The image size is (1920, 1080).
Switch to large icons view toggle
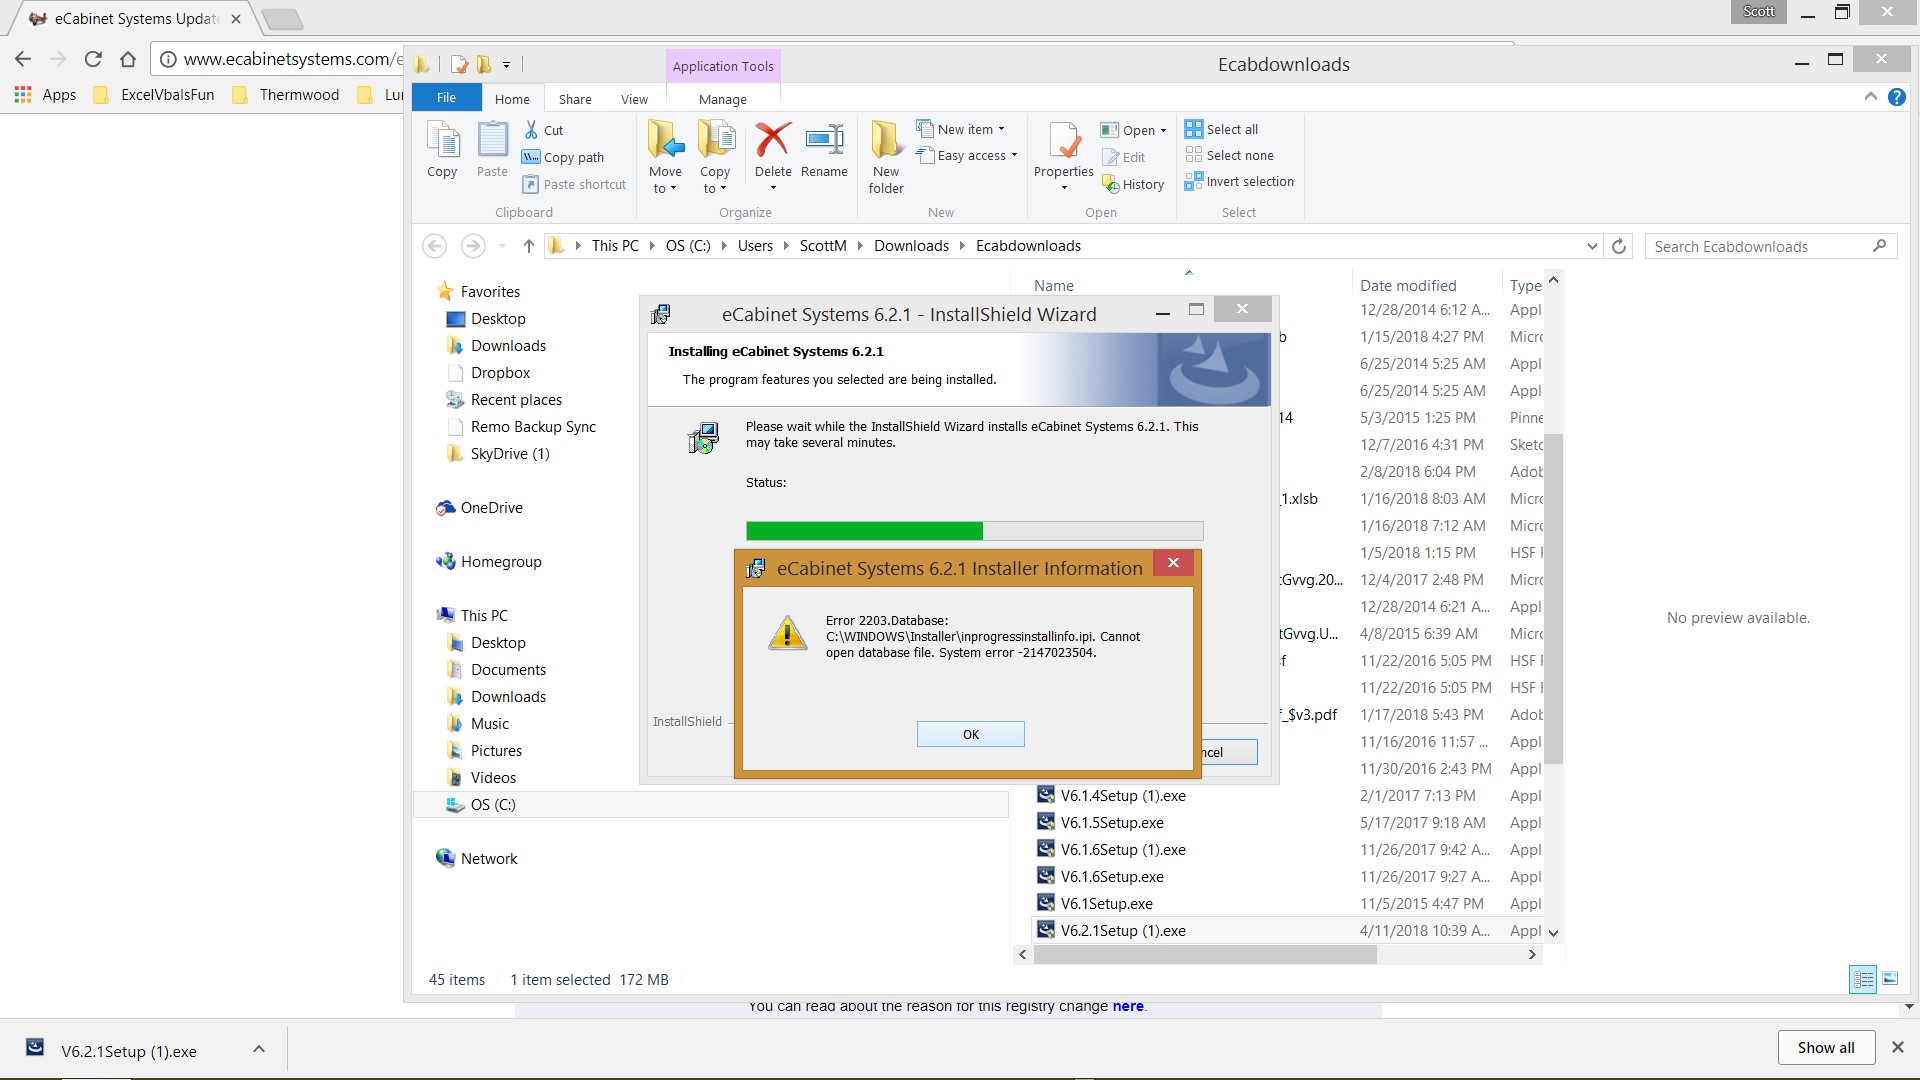tap(1890, 979)
